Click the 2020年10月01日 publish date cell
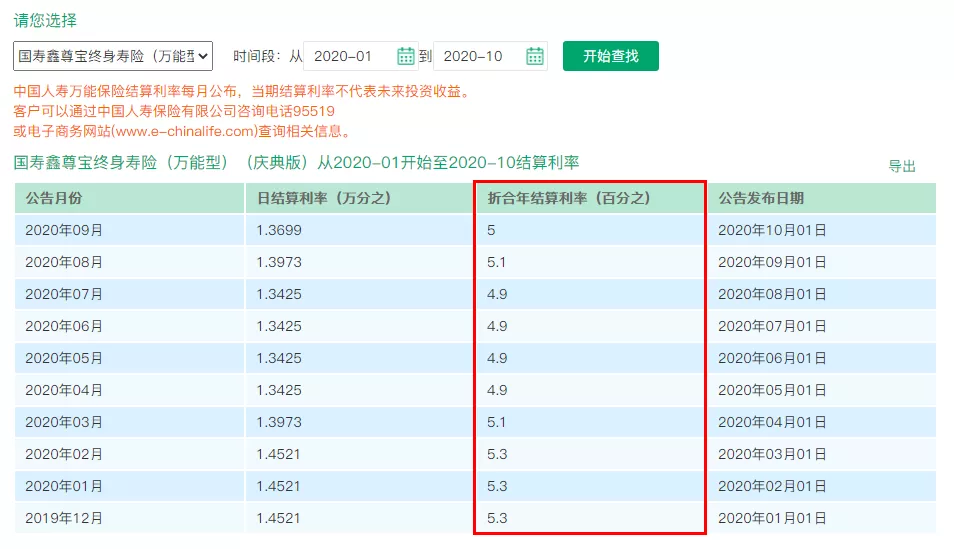The image size is (954, 549). click(x=821, y=230)
